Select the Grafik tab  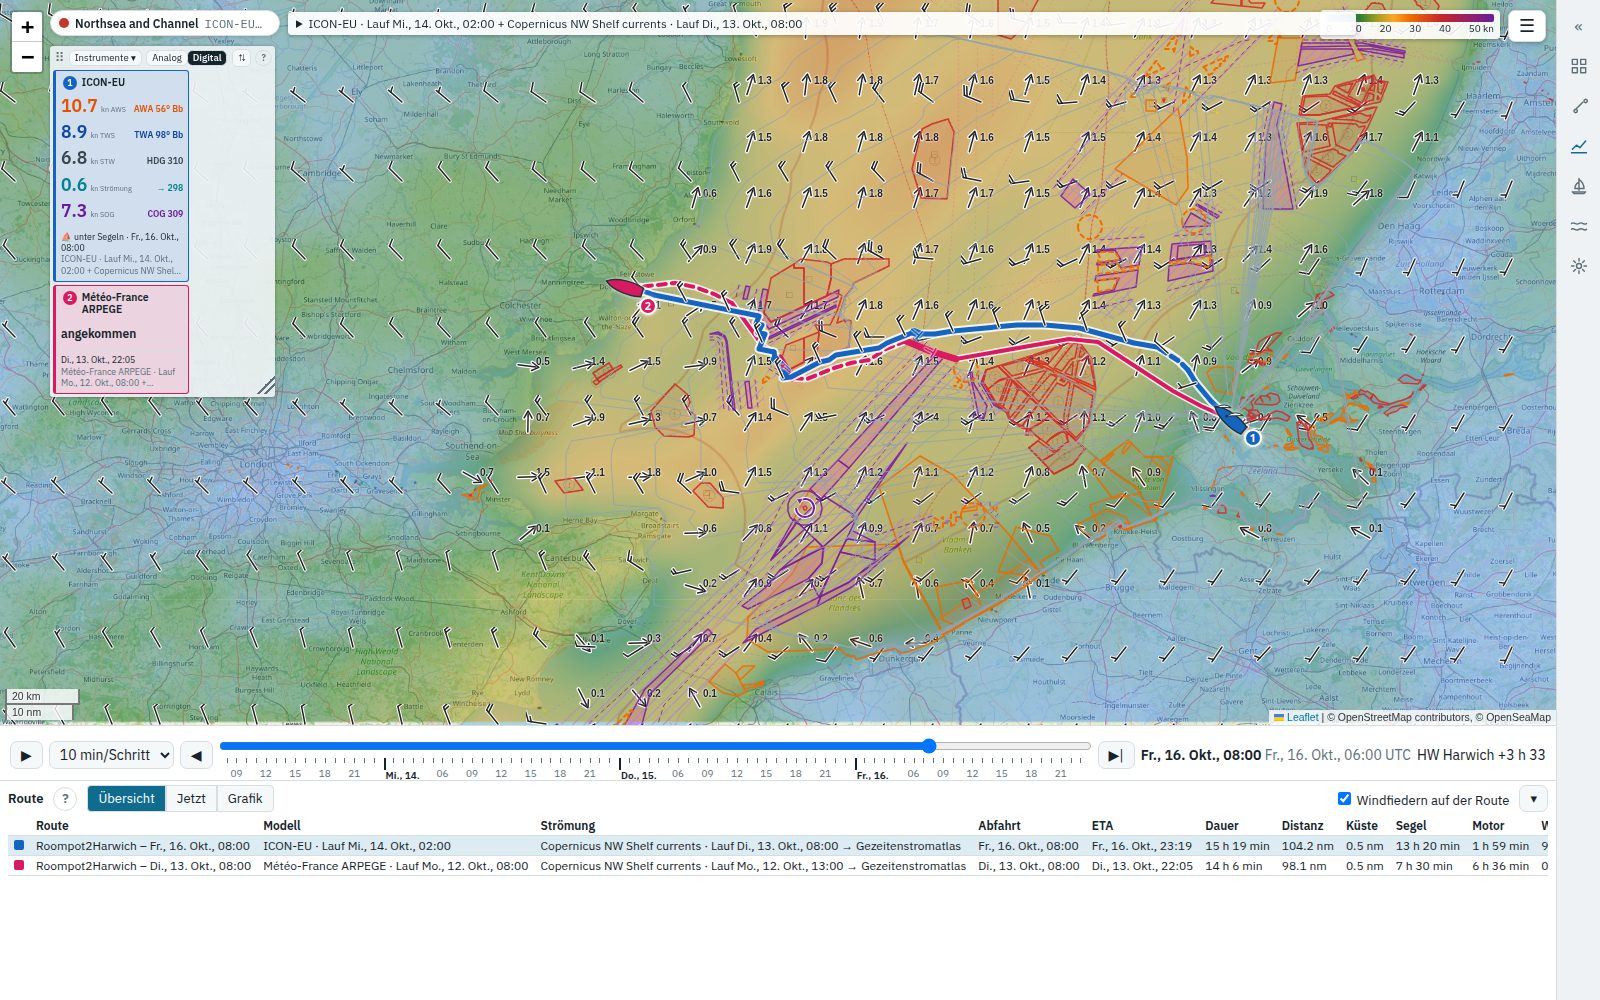[x=245, y=798]
